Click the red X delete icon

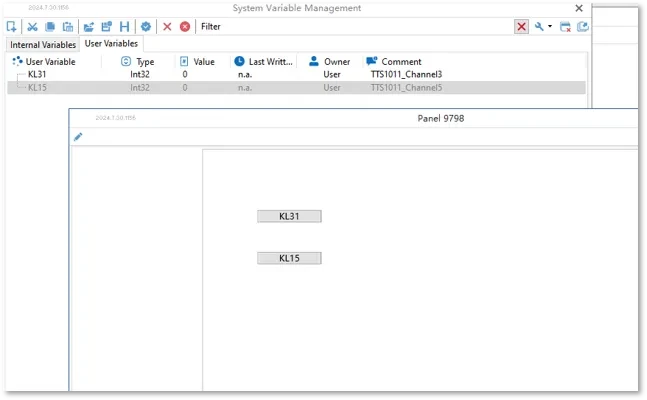click(167, 26)
